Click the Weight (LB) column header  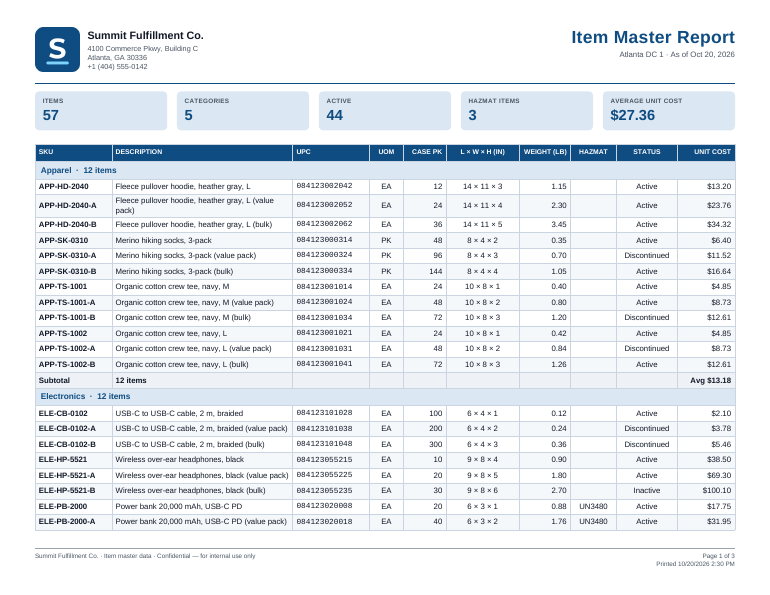[x=545, y=152]
